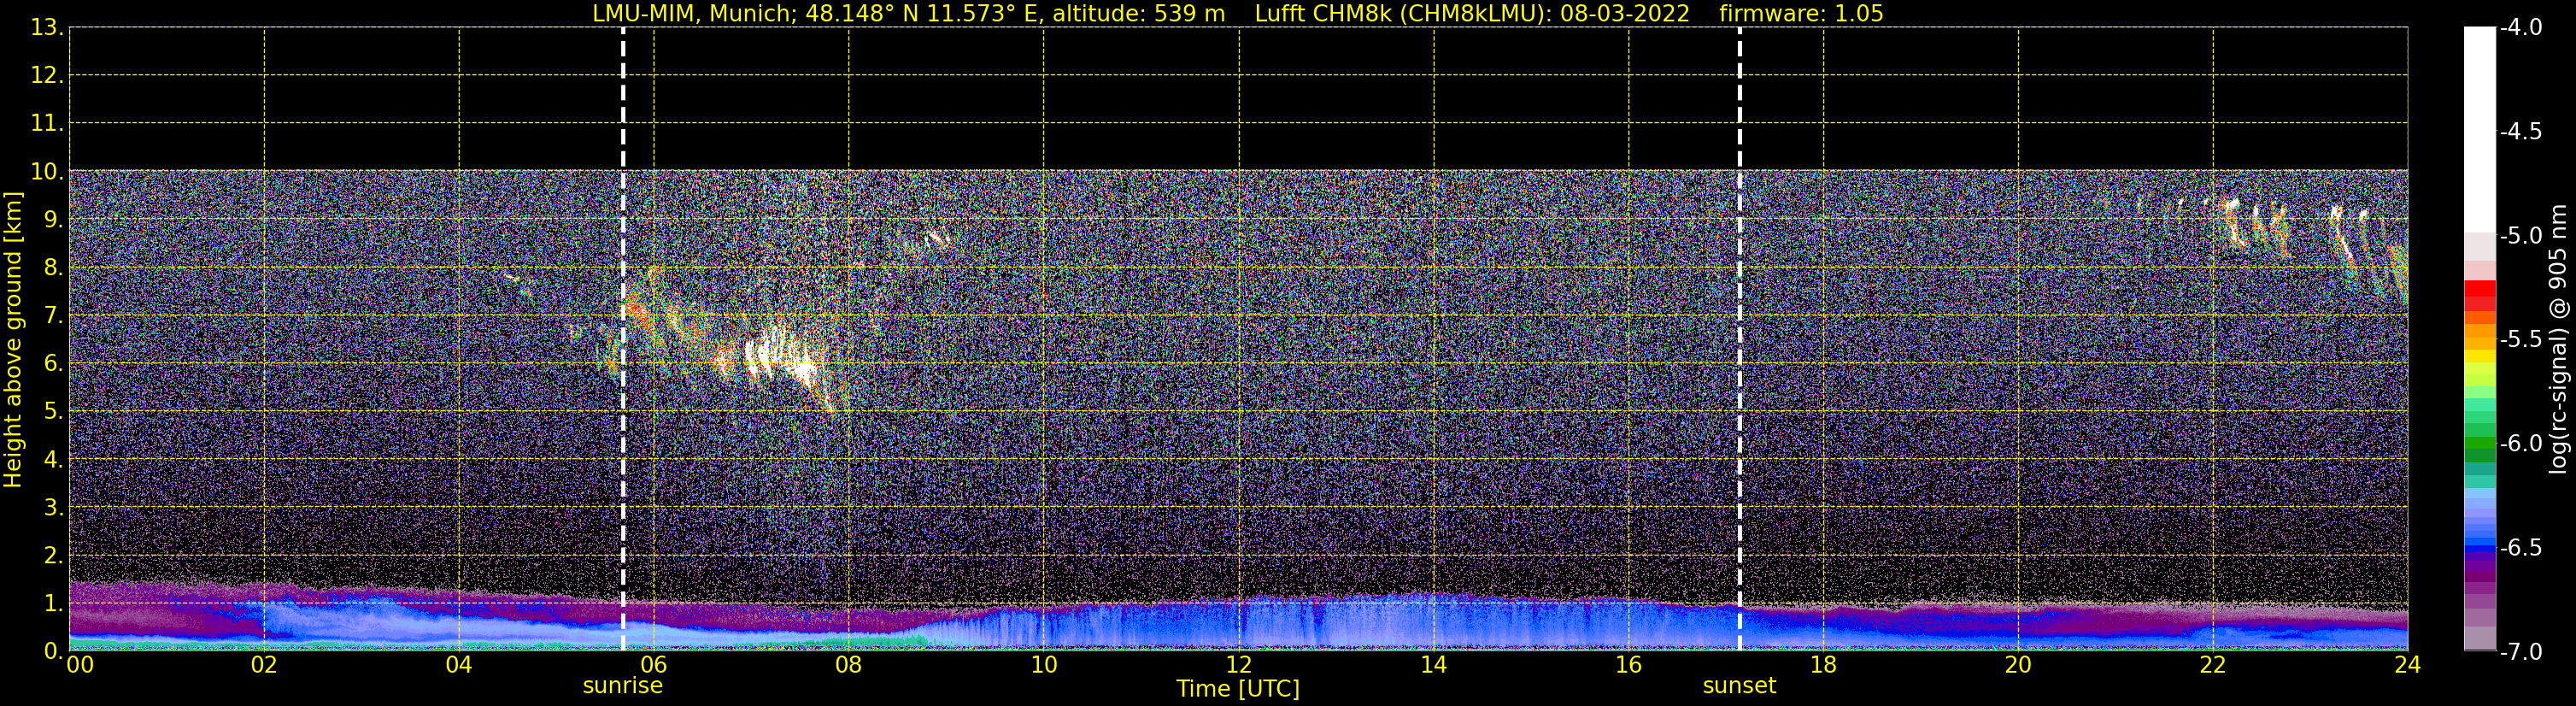Viewport: 2576px width, 706px height.
Task: Click the height axis tick label '13.'
Action: click(47, 28)
